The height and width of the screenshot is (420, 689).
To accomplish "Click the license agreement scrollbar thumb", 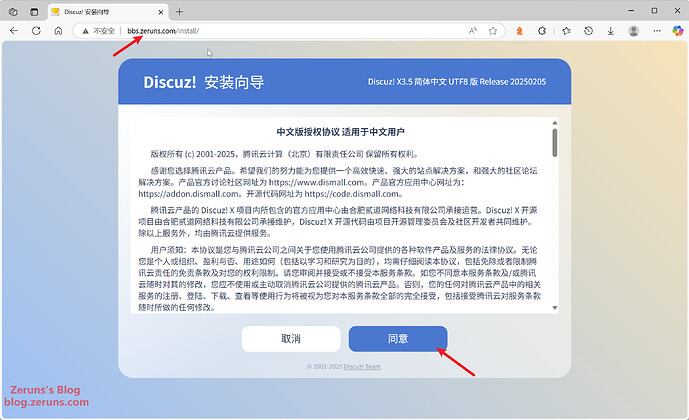I will click(555, 142).
